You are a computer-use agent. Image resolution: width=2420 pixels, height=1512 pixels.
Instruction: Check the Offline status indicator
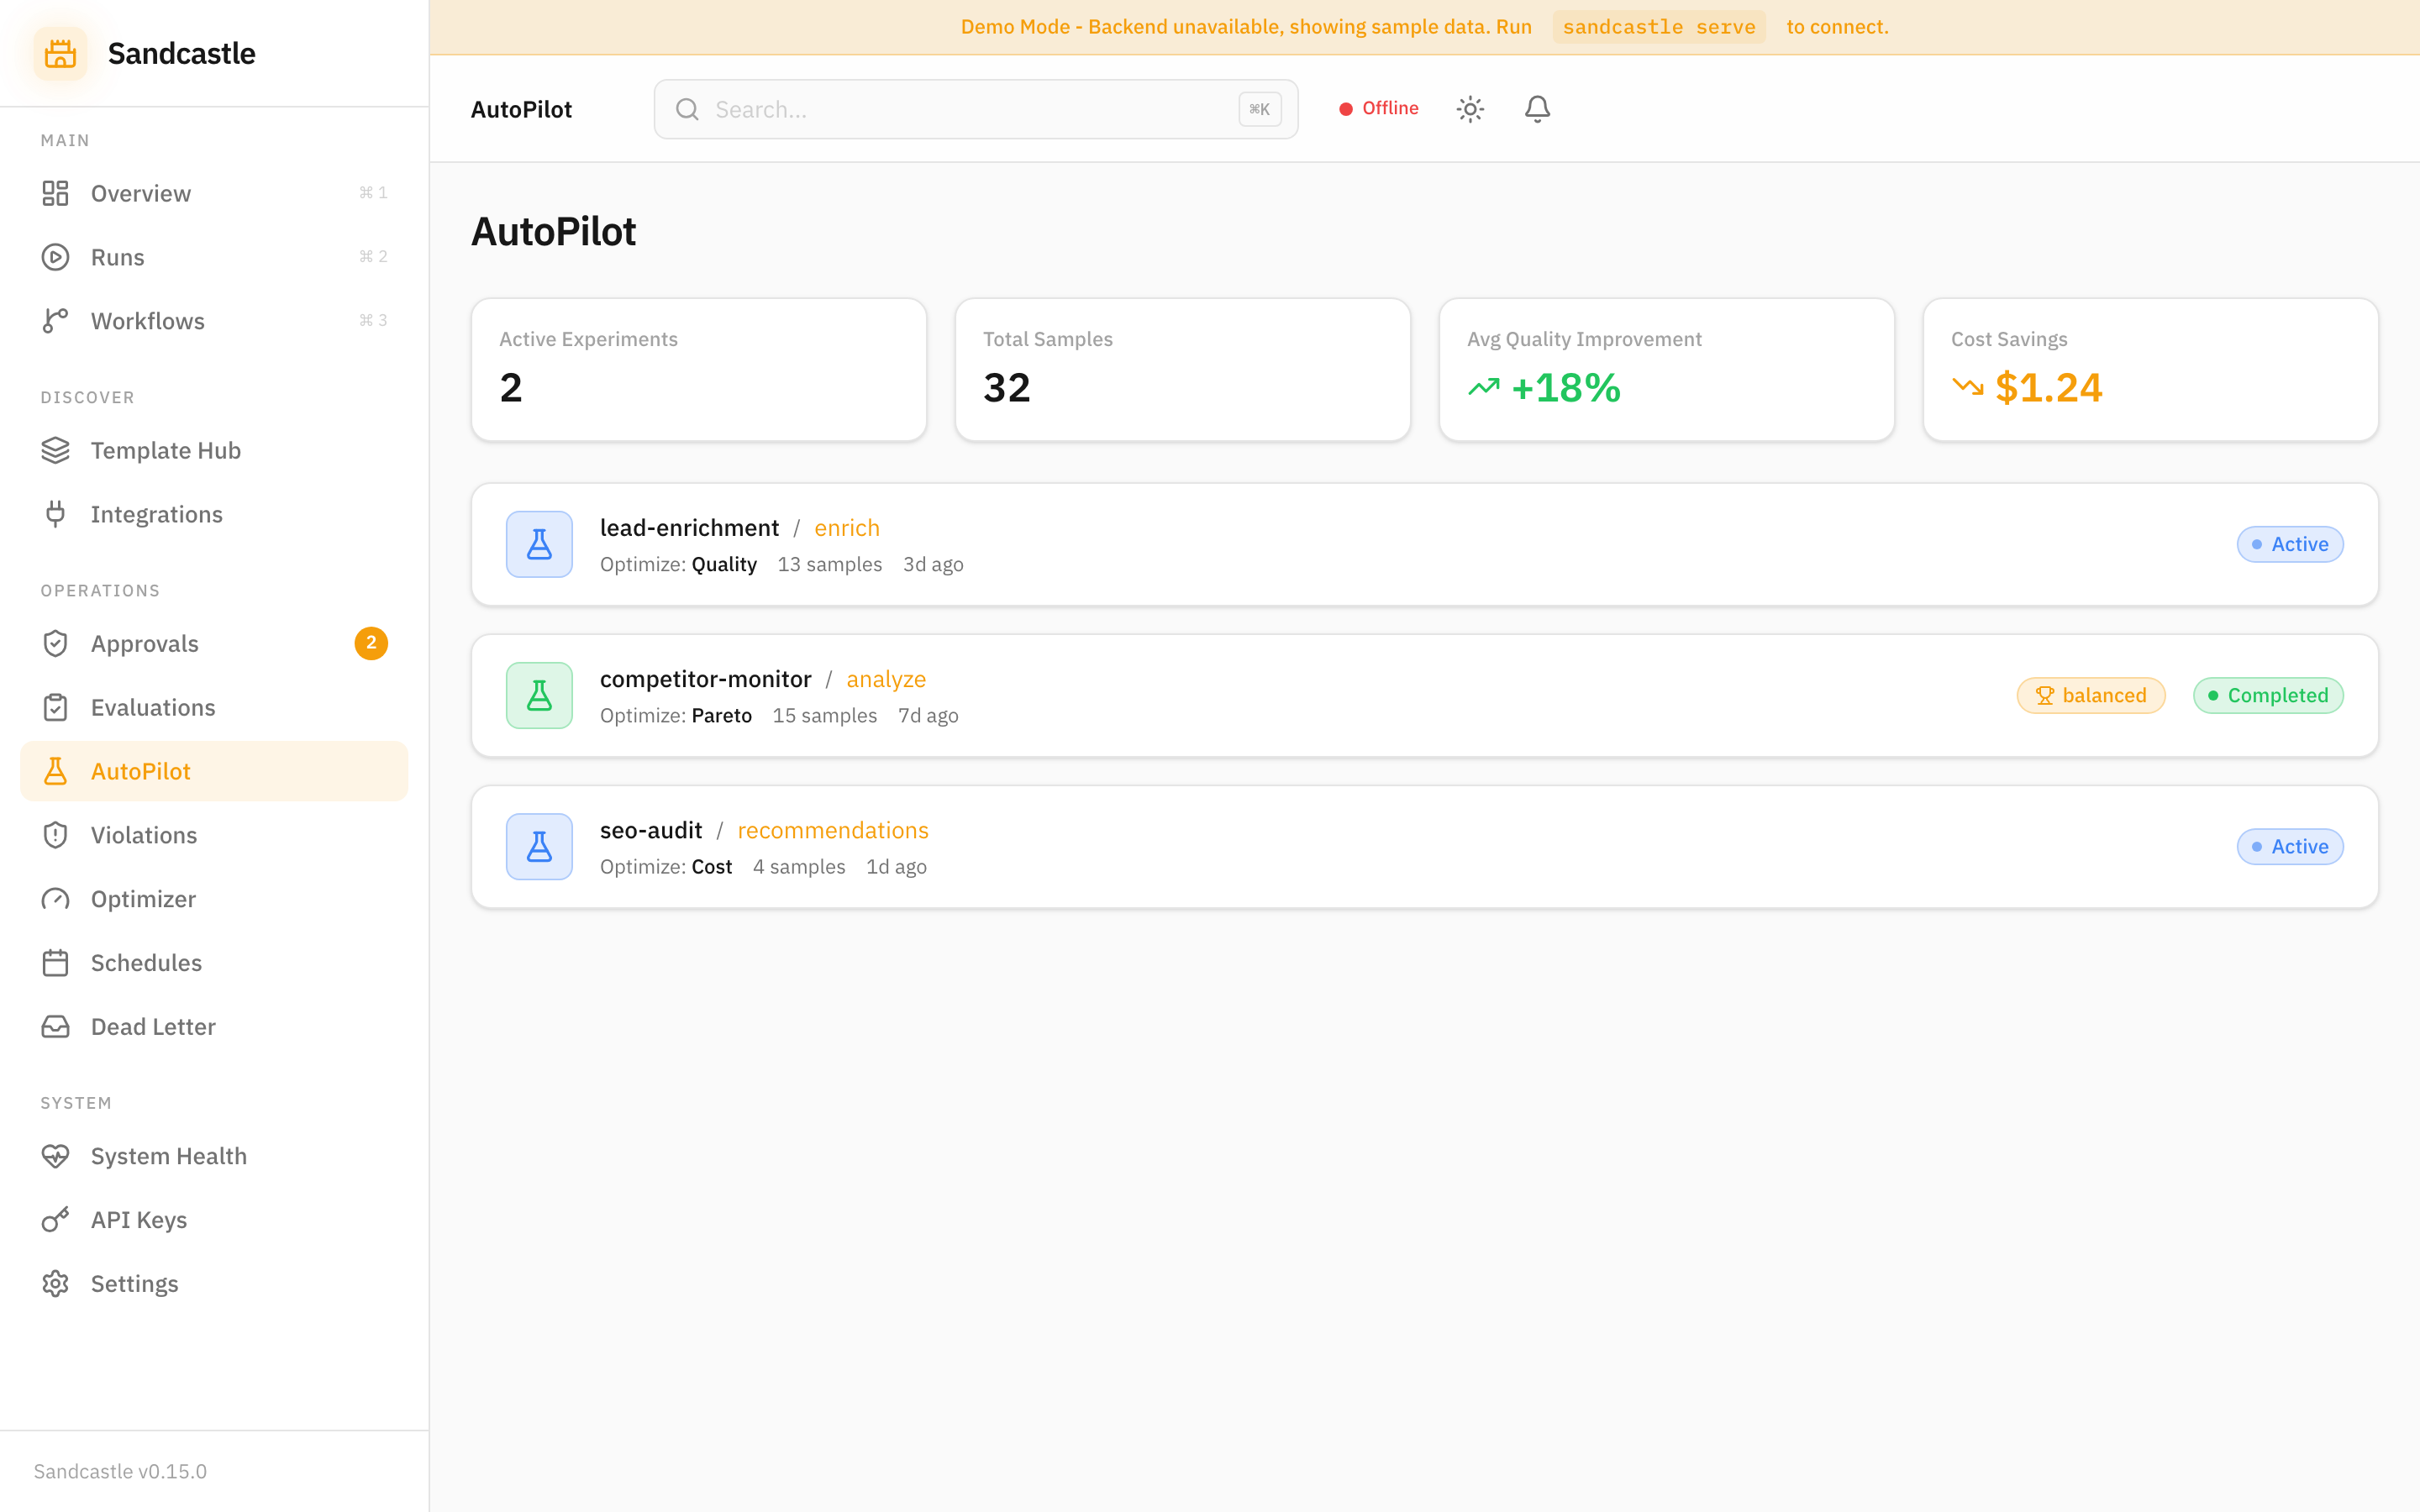pyautogui.click(x=1379, y=108)
